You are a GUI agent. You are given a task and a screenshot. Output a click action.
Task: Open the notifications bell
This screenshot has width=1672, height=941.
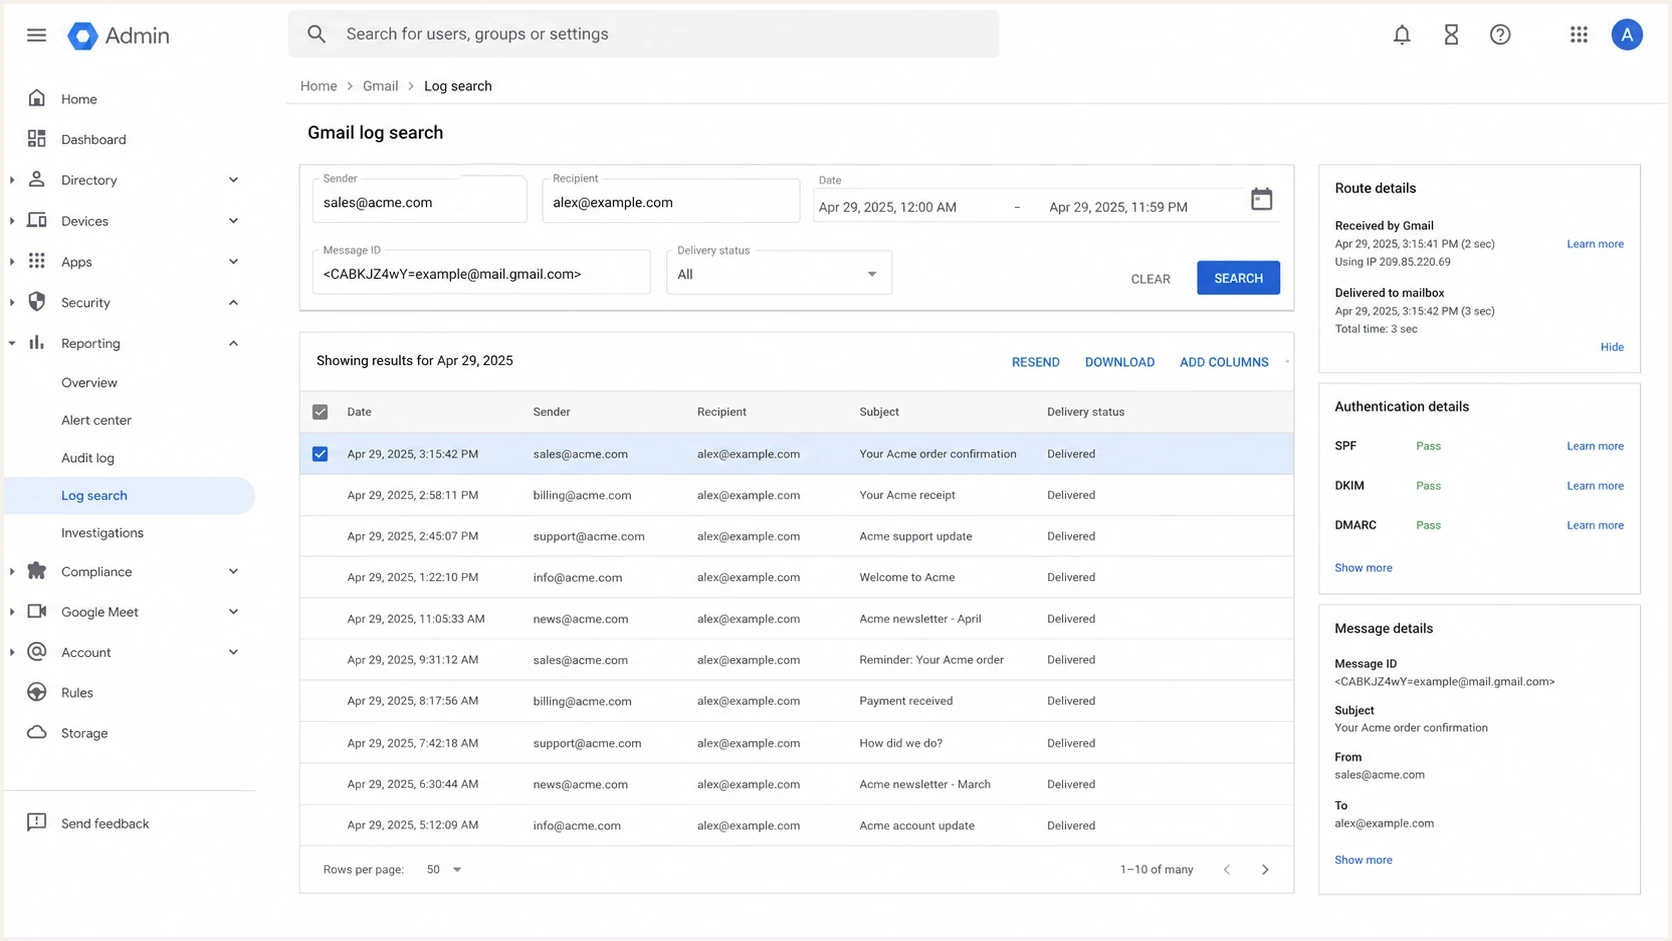(x=1402, y=35)
